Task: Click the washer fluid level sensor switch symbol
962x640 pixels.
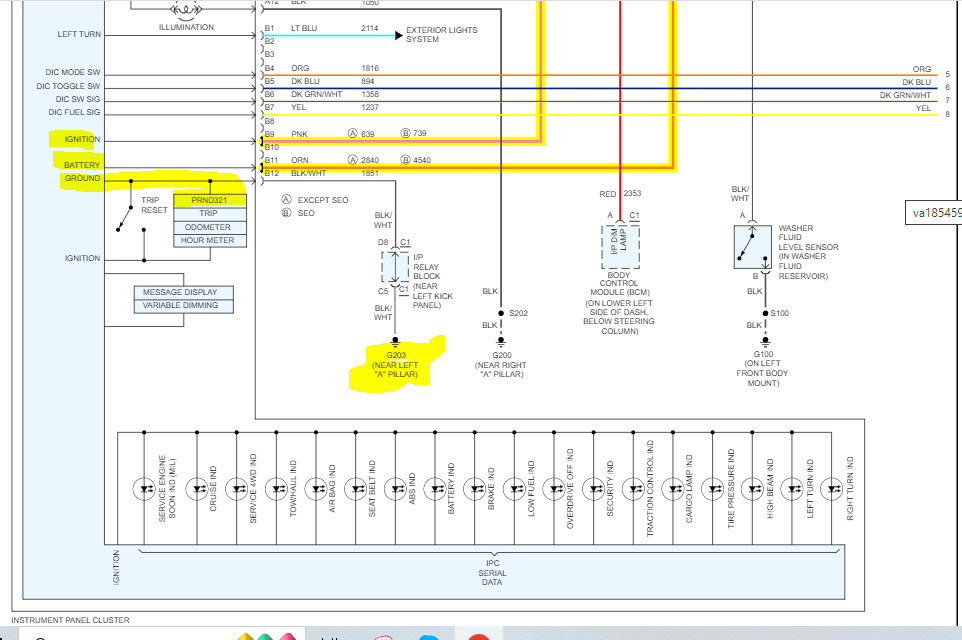Action: coord(750,243)
